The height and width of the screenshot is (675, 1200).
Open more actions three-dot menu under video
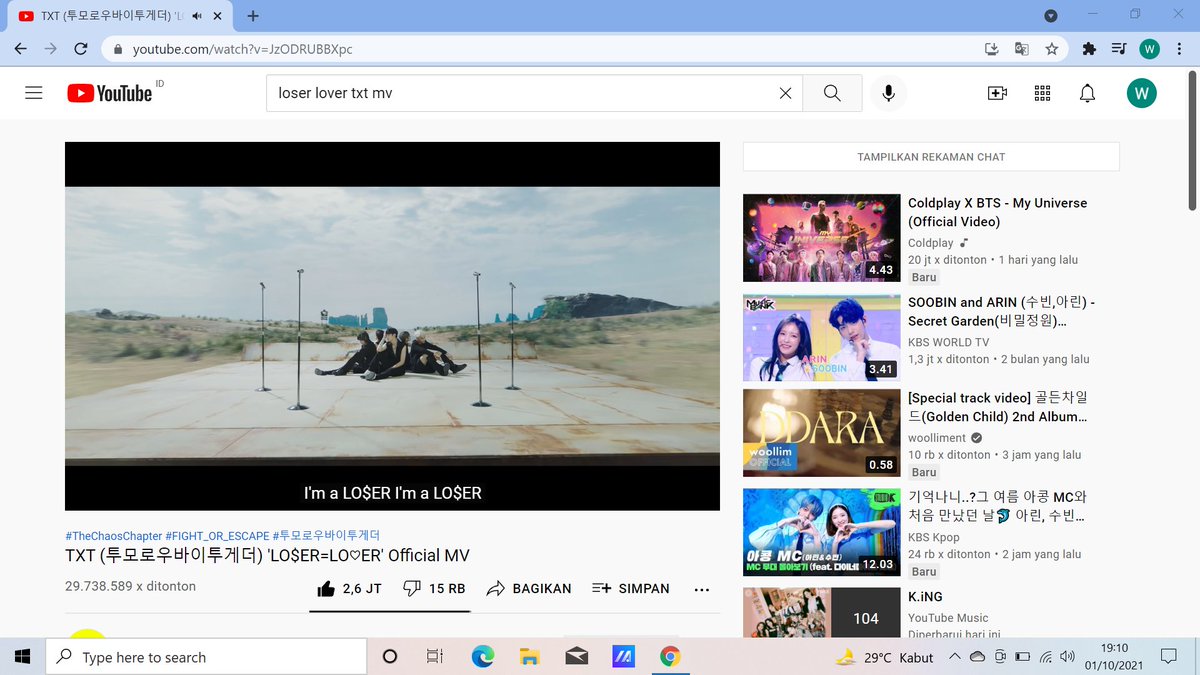[701, 590]
